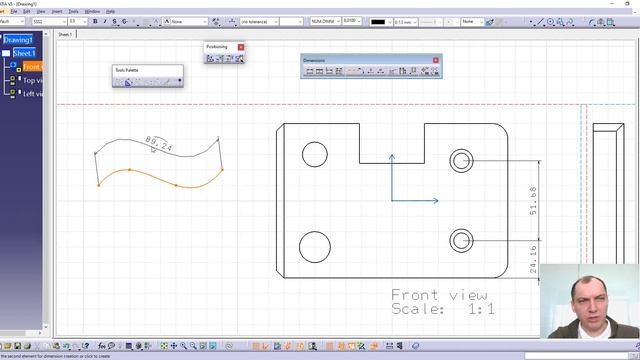The image size is (640, 360).
Task: Click the Zoom In icon
Action: 183,346
